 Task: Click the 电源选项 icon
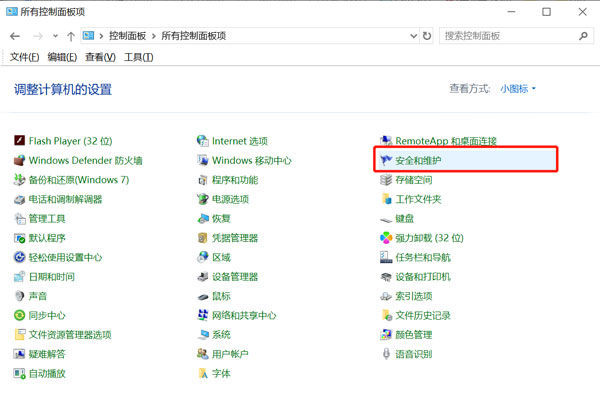[x=202, y=199]
